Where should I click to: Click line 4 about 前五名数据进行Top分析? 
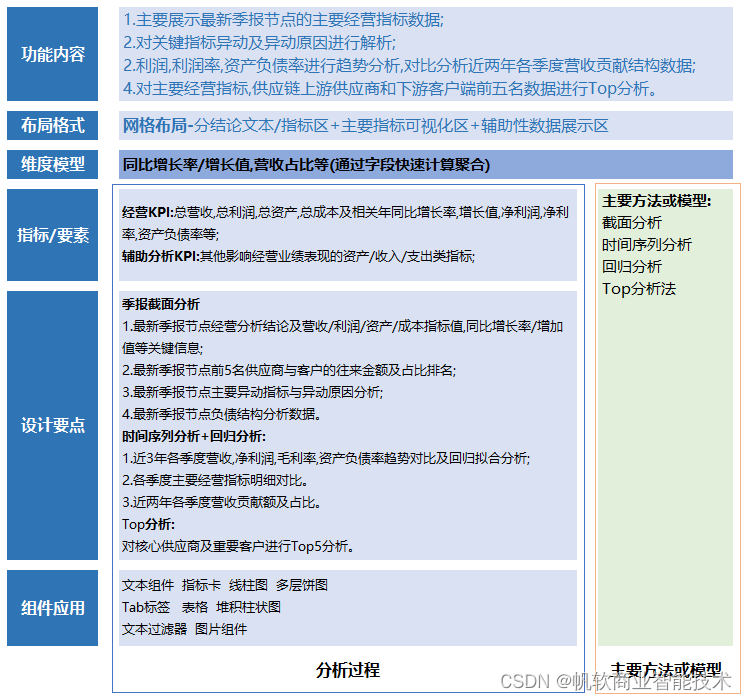390,89
